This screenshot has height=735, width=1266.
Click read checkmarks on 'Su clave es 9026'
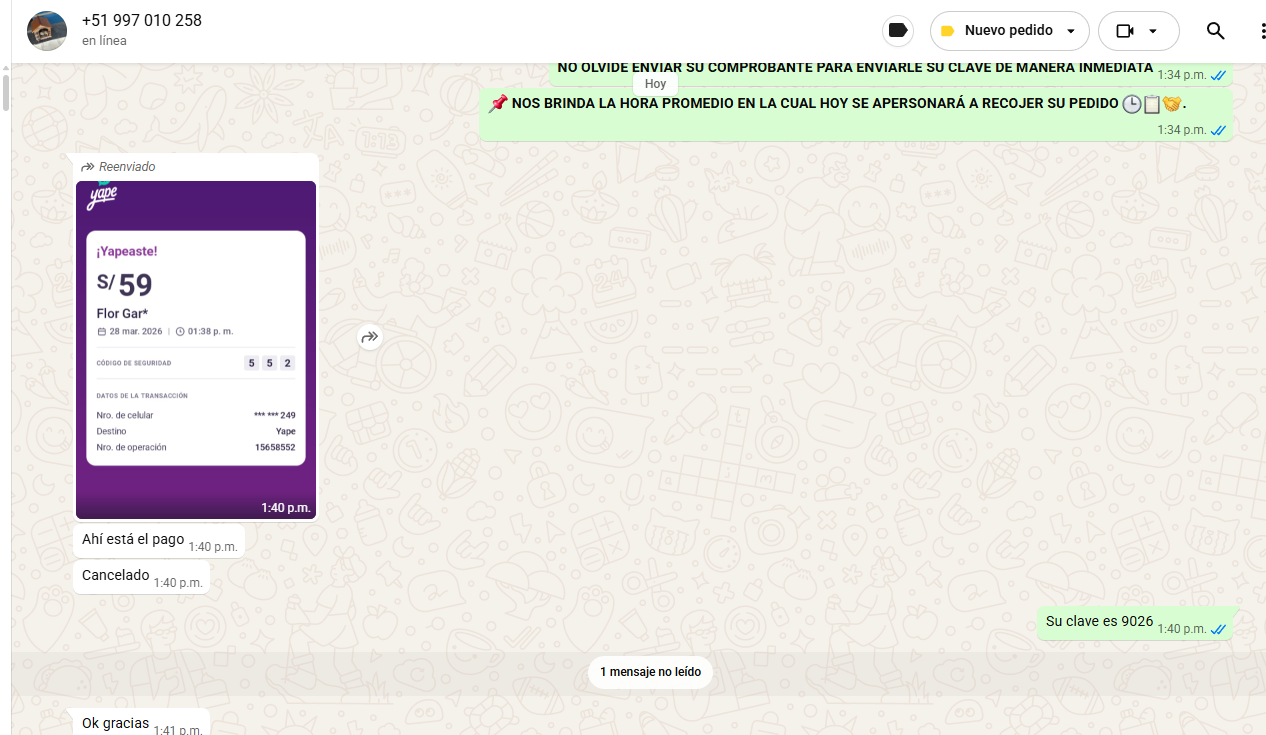[x=1218, y=629]
